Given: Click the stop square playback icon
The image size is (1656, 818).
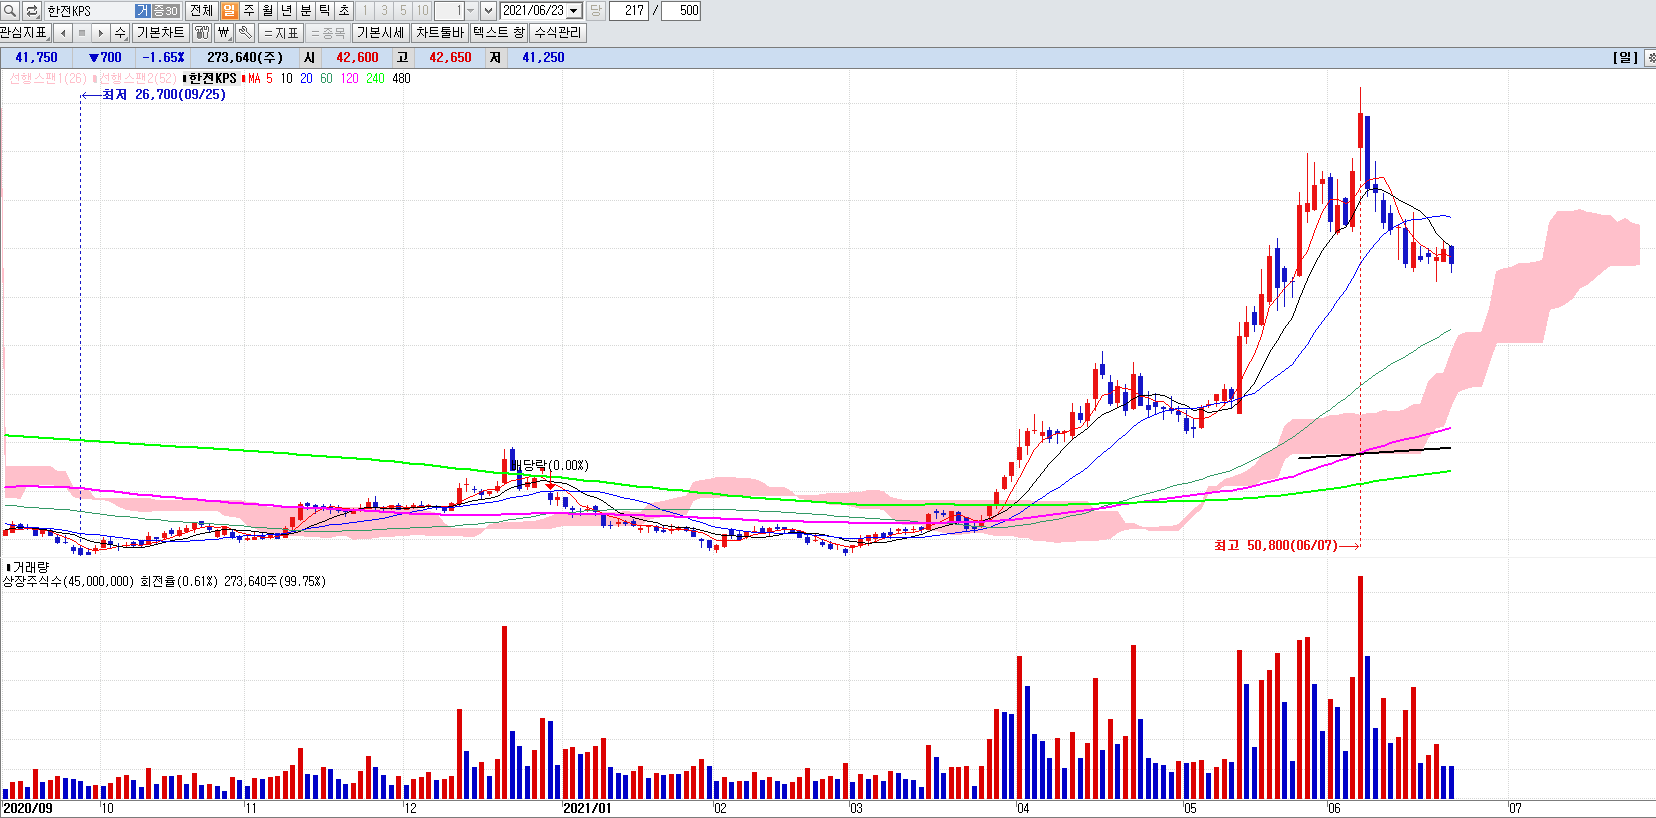Looking at the screenshot, I should (x=82, y=33).
